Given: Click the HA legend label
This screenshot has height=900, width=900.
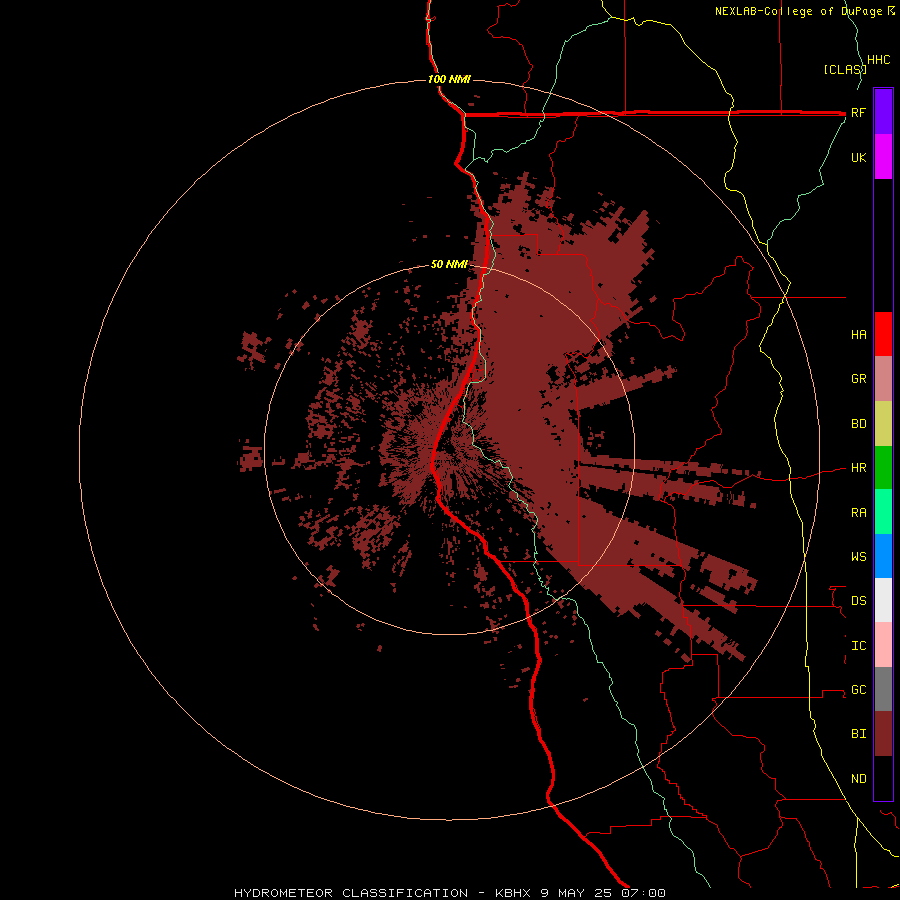Looking at the screenshot, I should pyautogui.click(x=858, y=334).
